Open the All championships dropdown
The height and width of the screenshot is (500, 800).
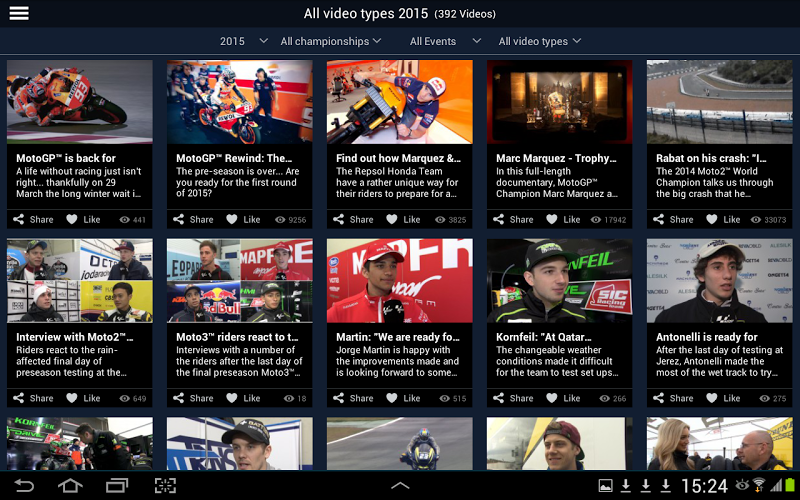(331, 41)
